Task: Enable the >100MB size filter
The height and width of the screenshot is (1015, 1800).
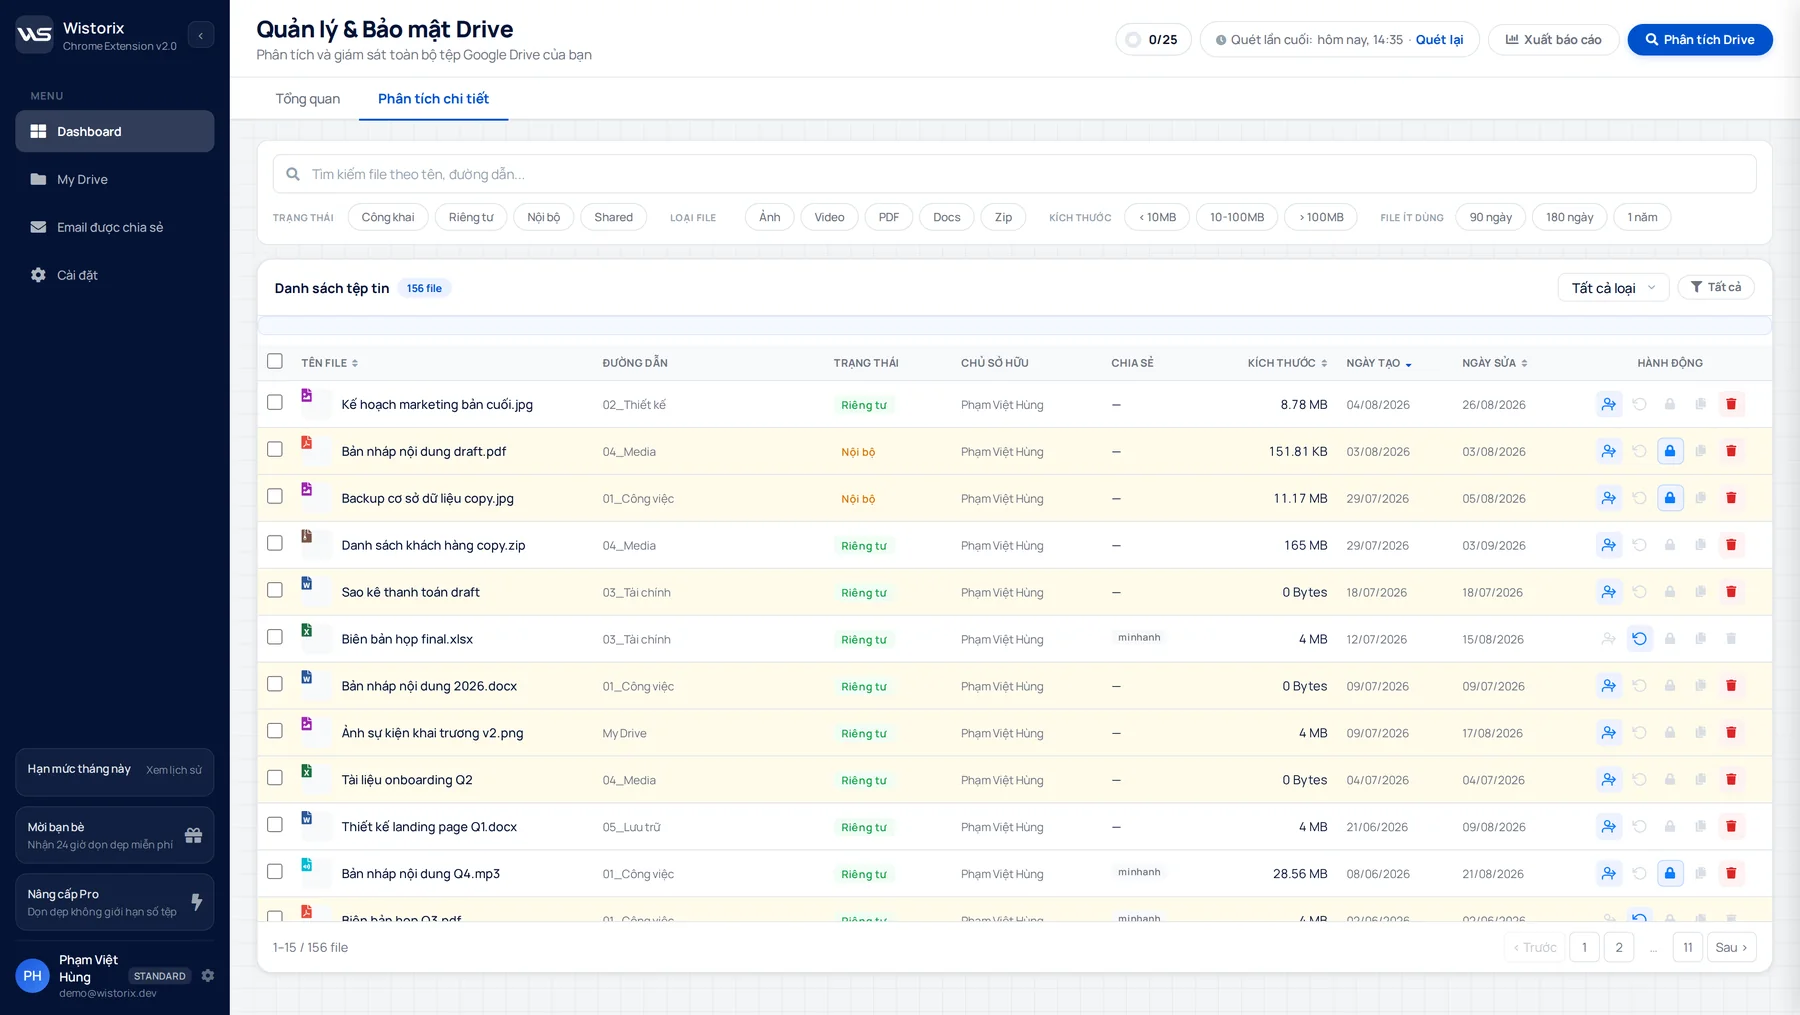Action: (1321, 217)
